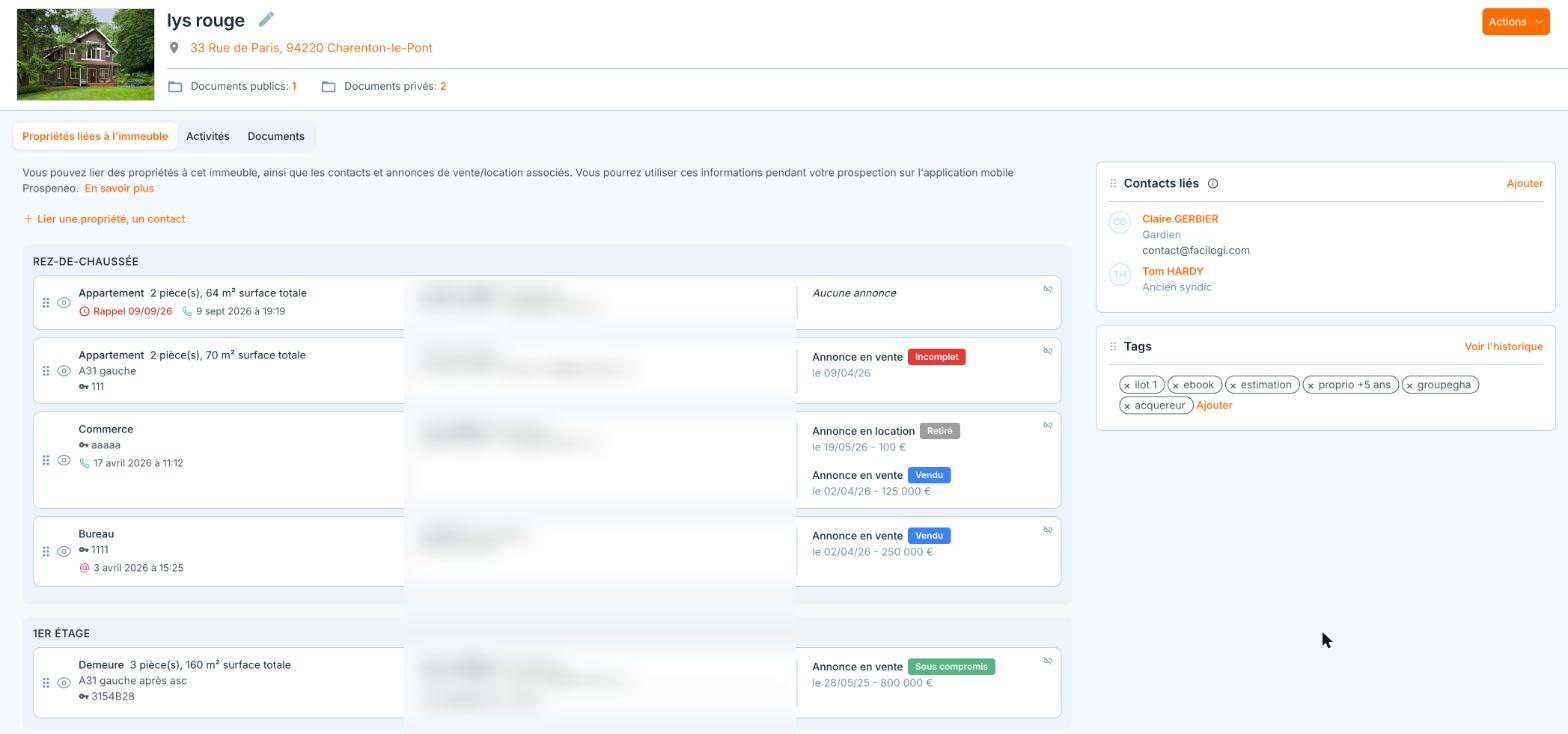1568x734 pixels.
Task: Select Propriétés liées à l'immeuble tab
Action: 95,137
